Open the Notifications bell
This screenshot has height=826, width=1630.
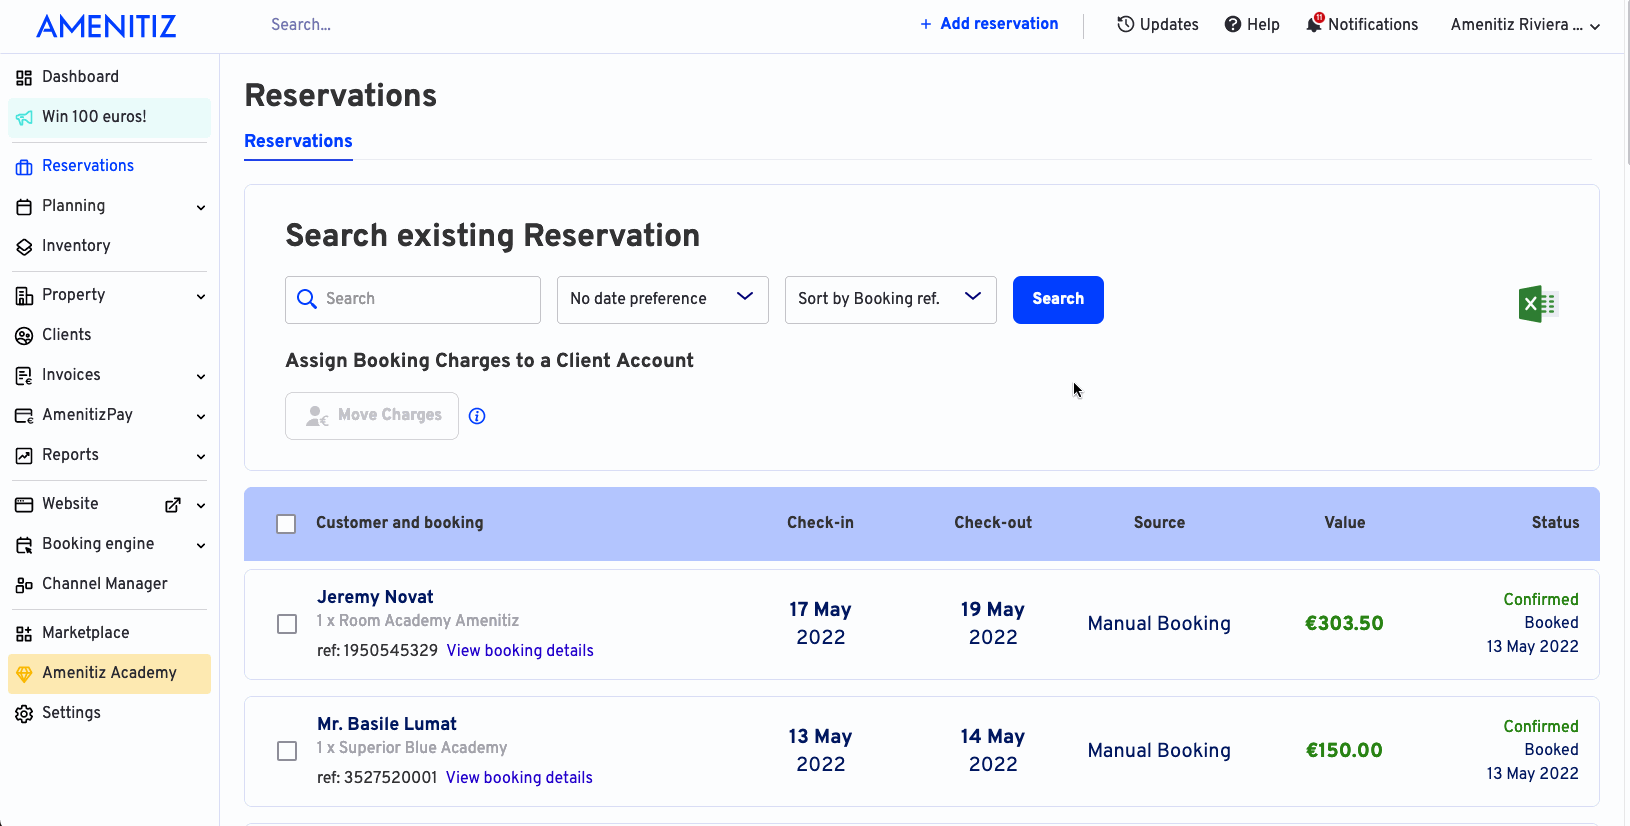coord(1314,24)
